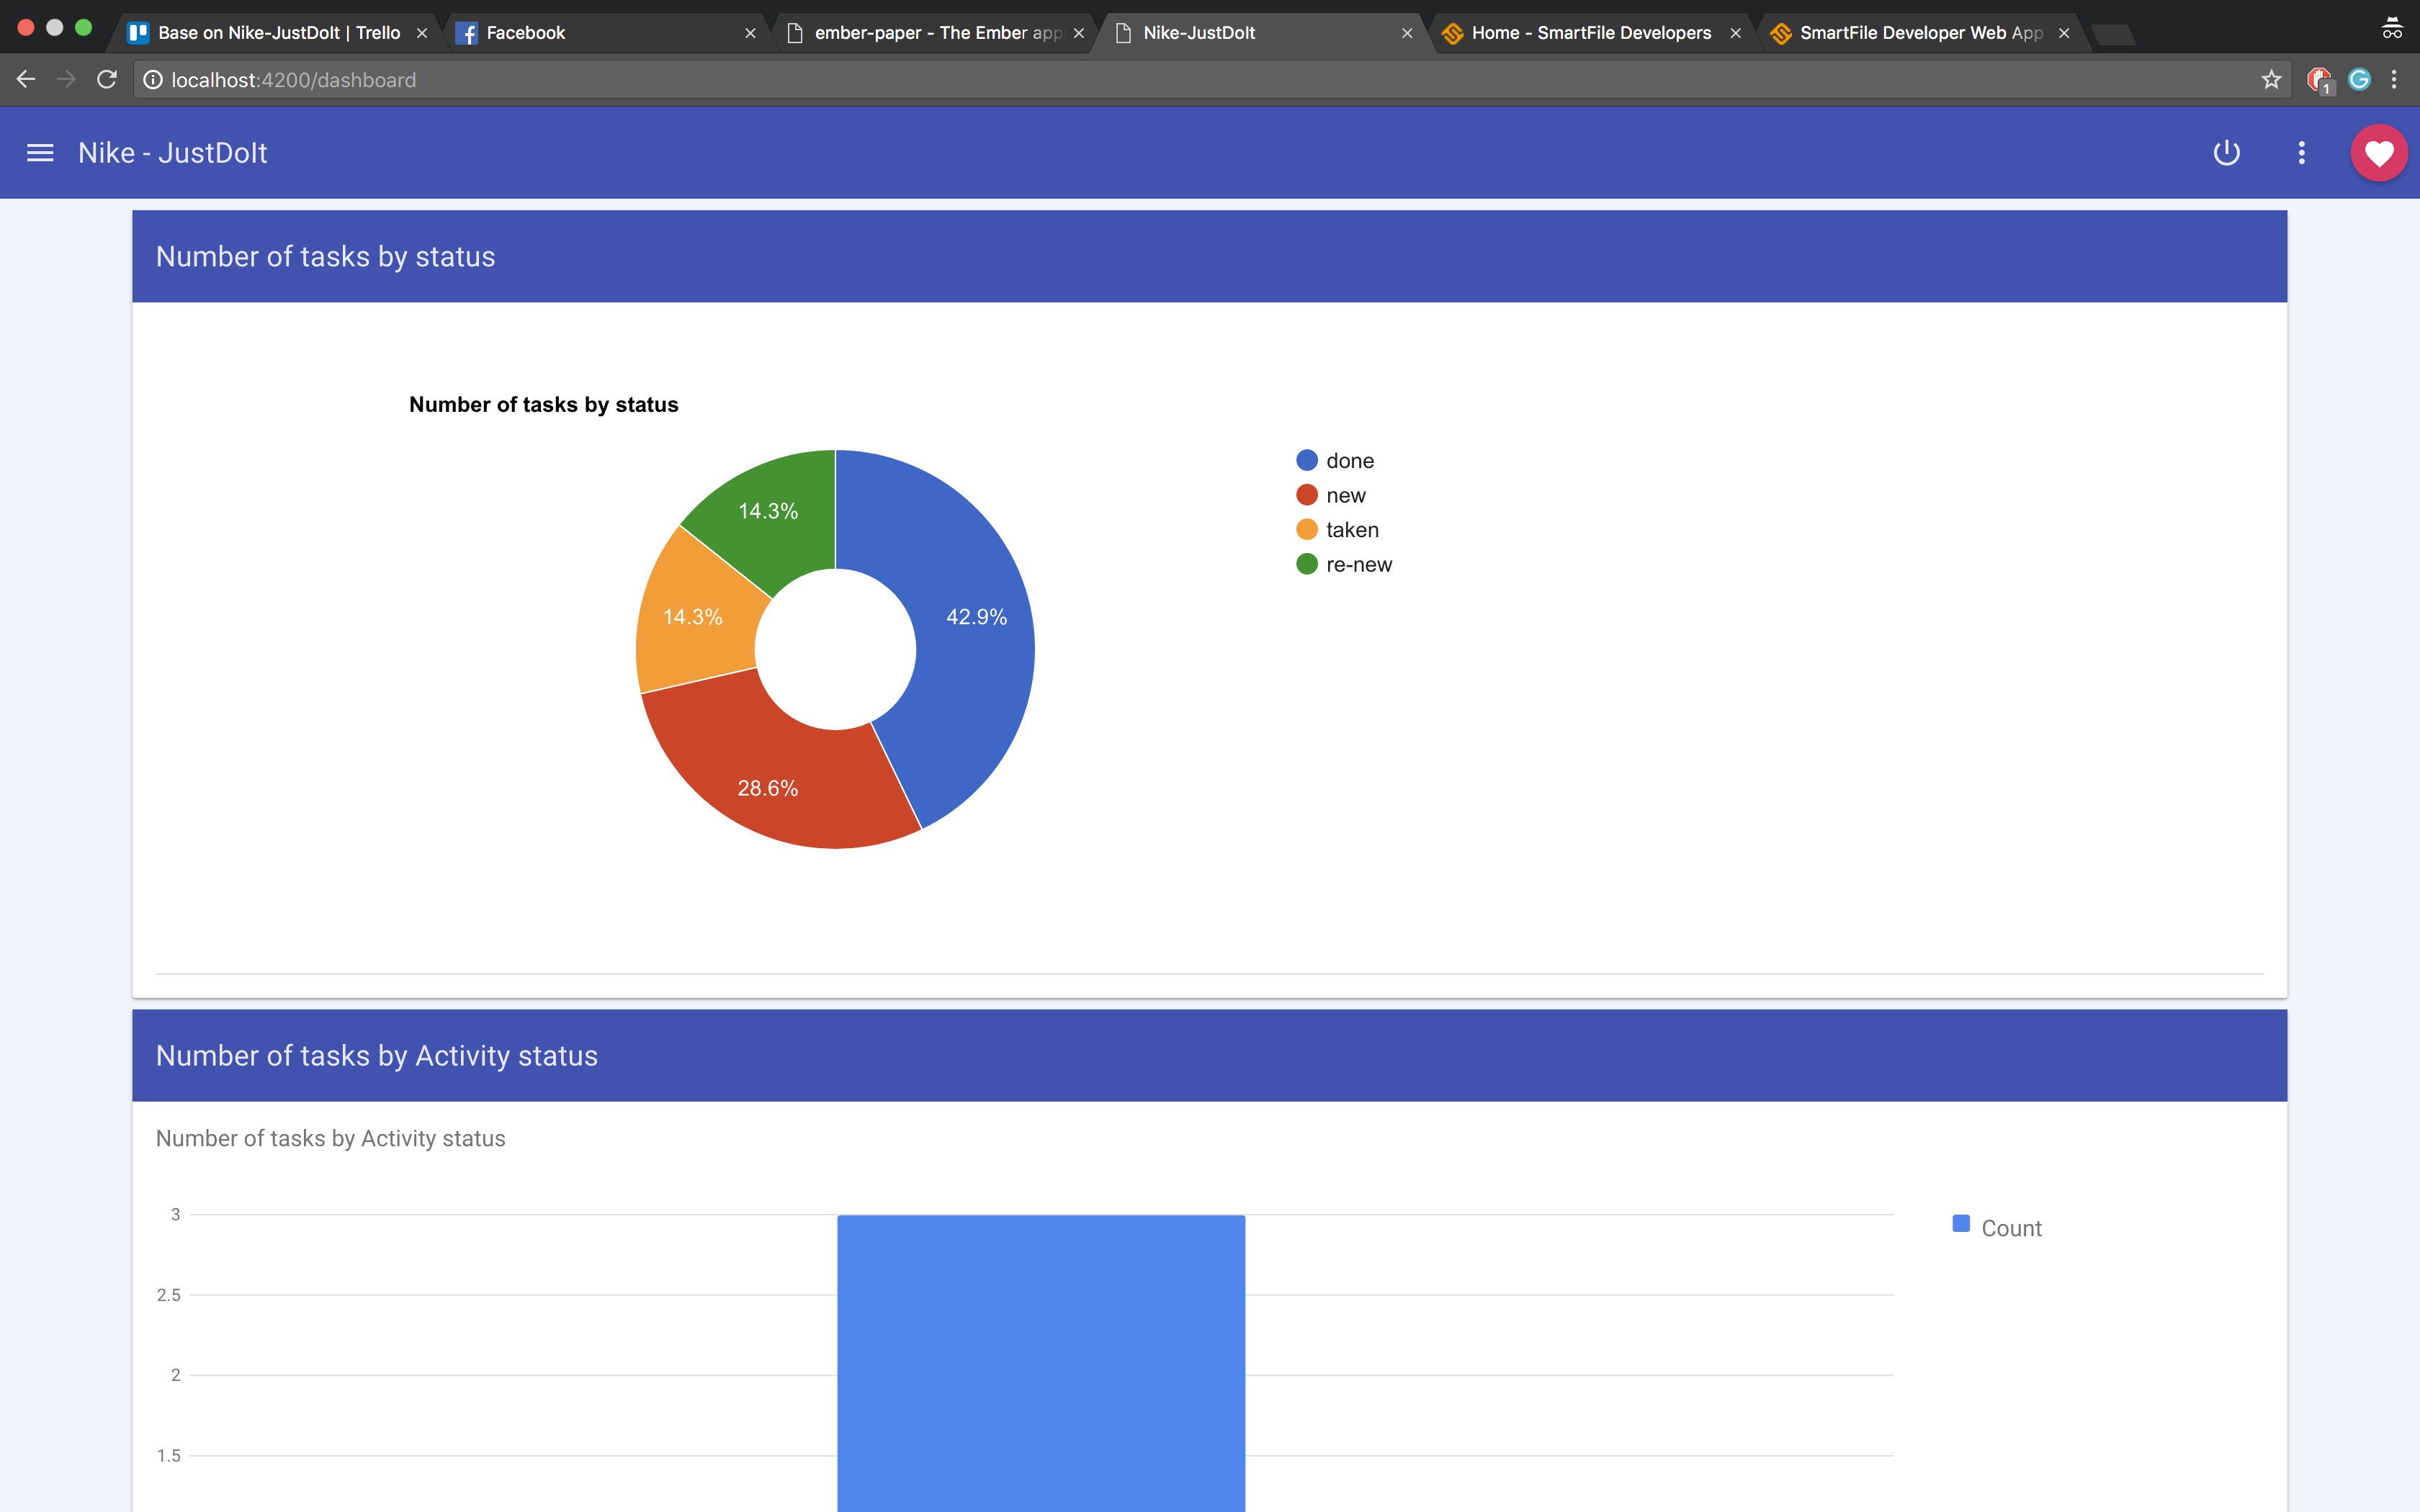Open the Chrome three-dot menu

pos(2394,80)
